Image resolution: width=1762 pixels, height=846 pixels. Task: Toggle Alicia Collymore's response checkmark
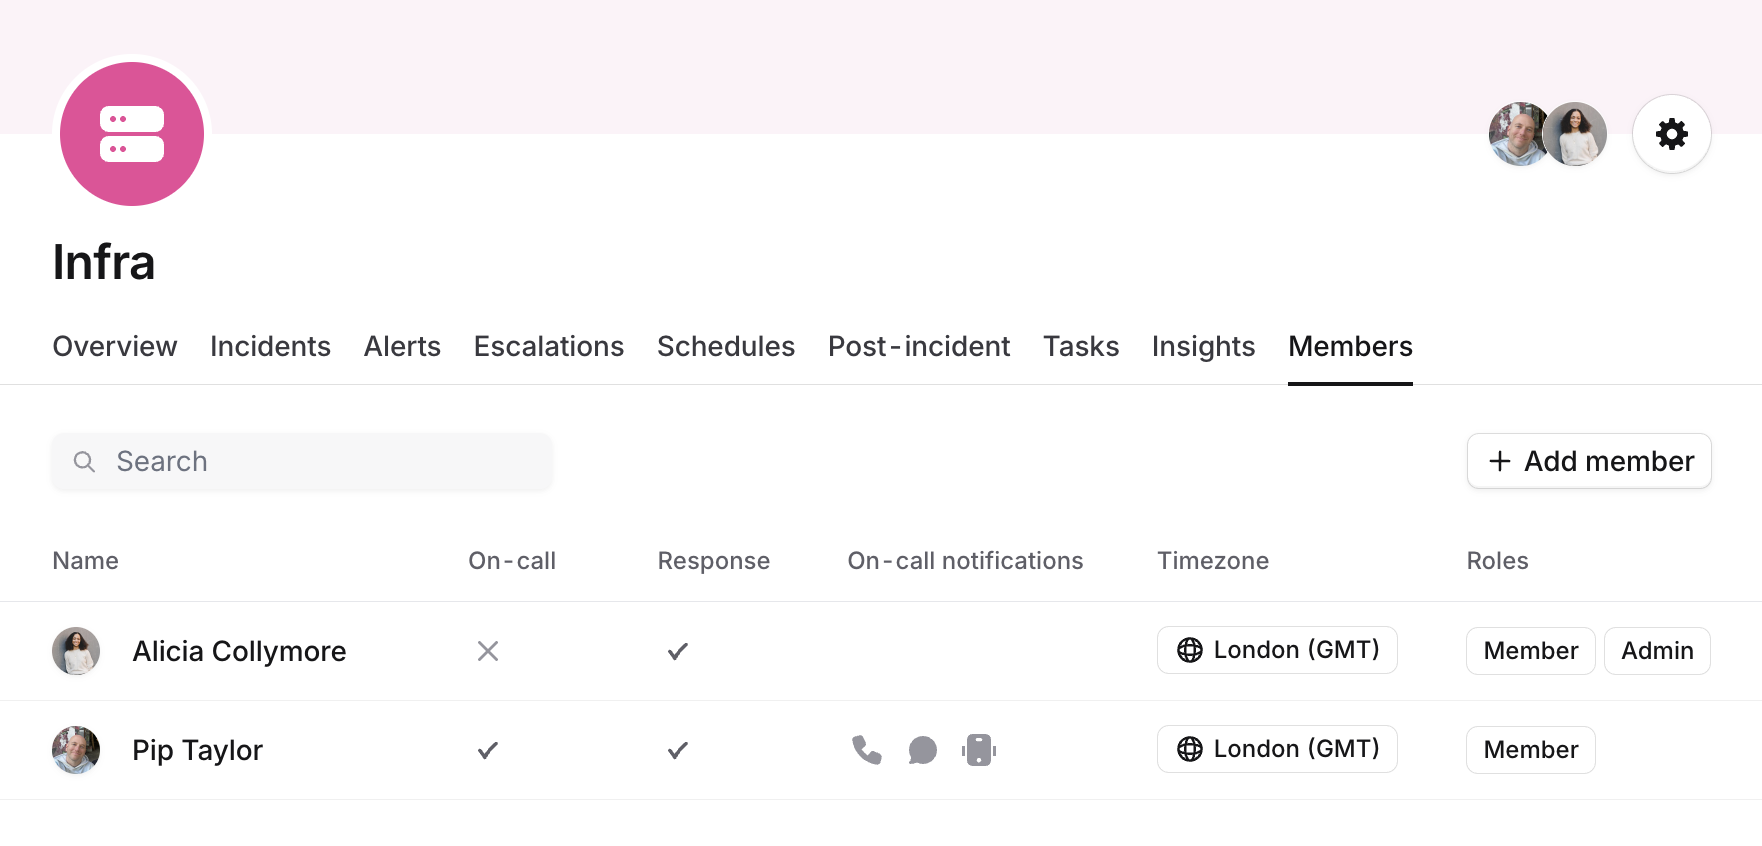(x=678, y=651)
